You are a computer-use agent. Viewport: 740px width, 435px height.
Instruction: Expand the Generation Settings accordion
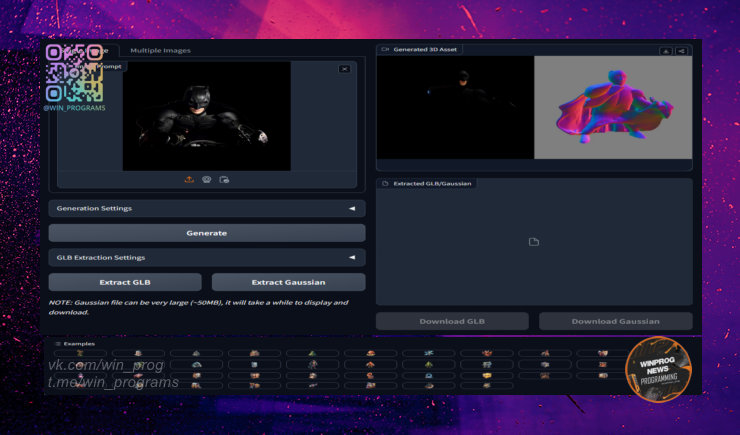(x=207, y=208)
